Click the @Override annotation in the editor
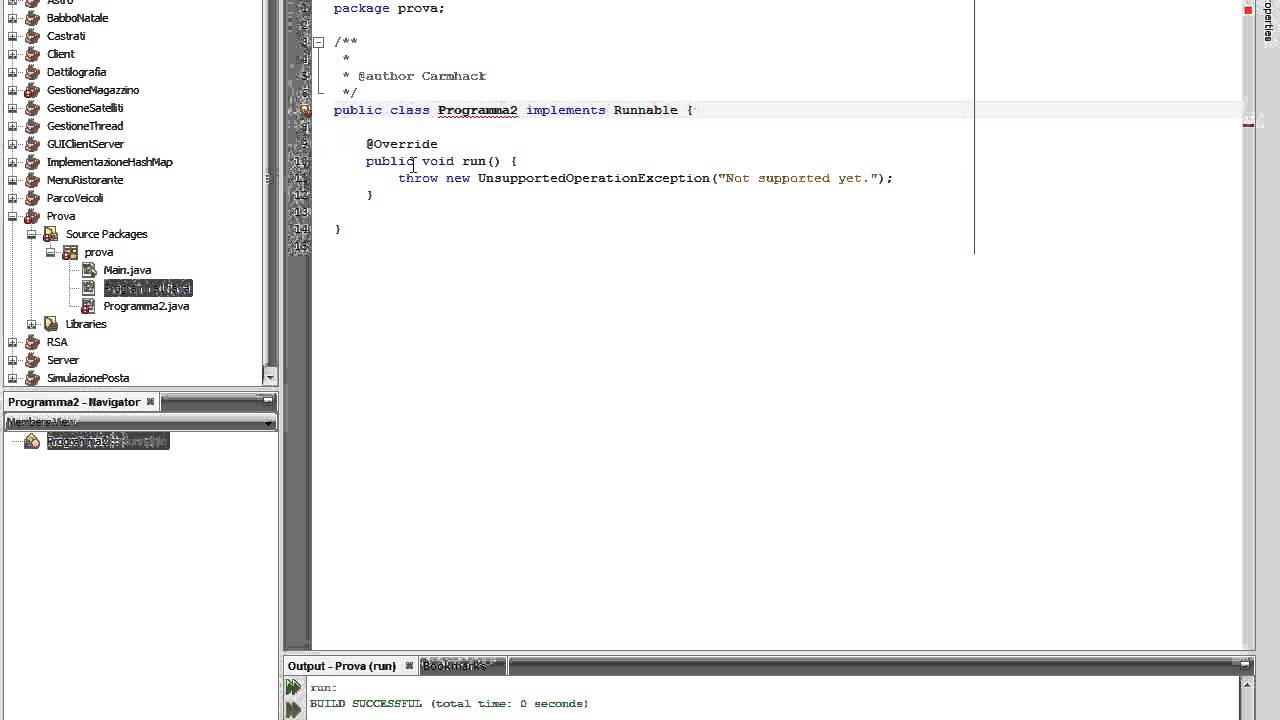Viewport: 1280px width, 720px height. coord(402,144)
